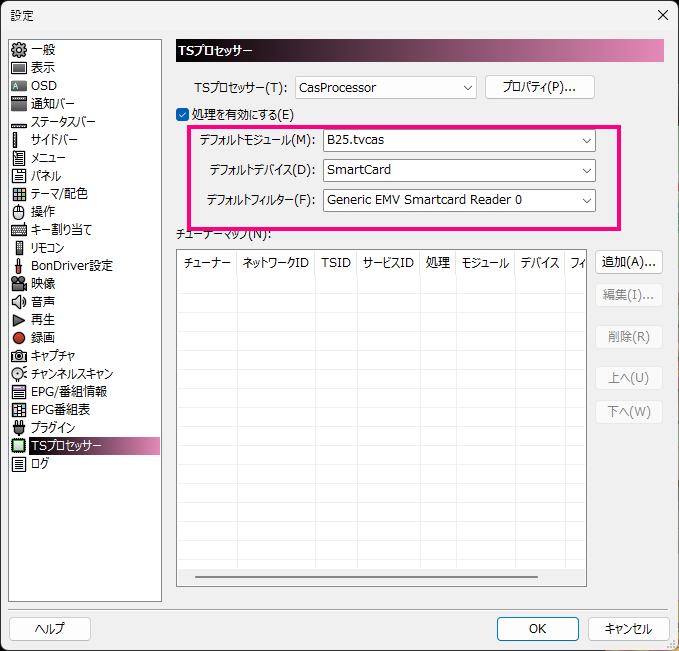Click the keyboard icon for キー割り当て

click(x=19, y=230)
